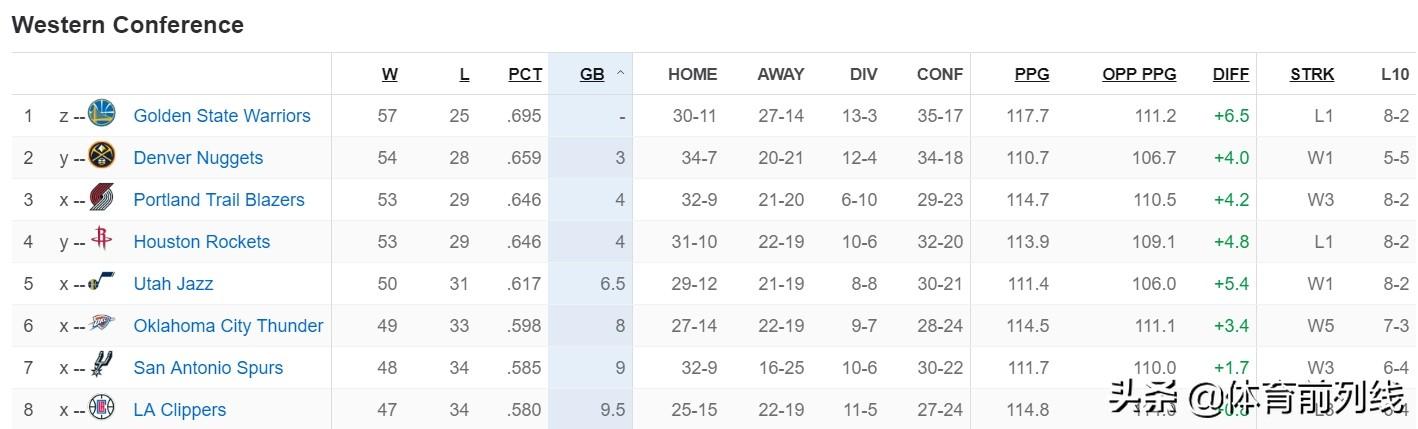1418x429 pixels.
Task: Click the LA Clippers logo icon
Action: point(102,408)
